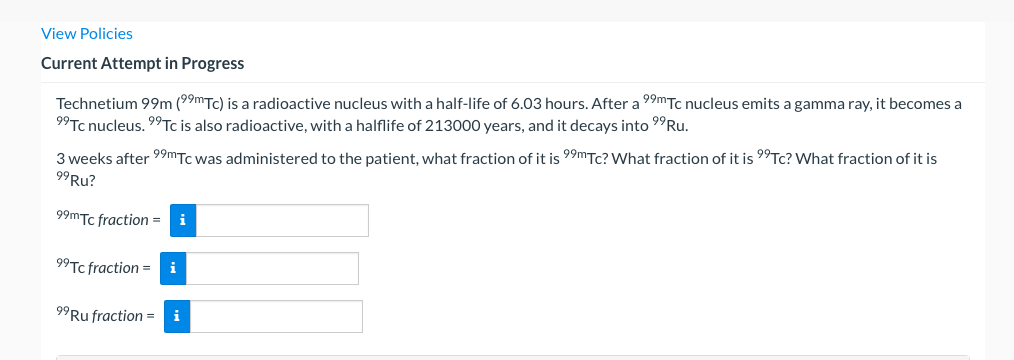Click '3 weeks after' in the question

[x=103, y=158]
